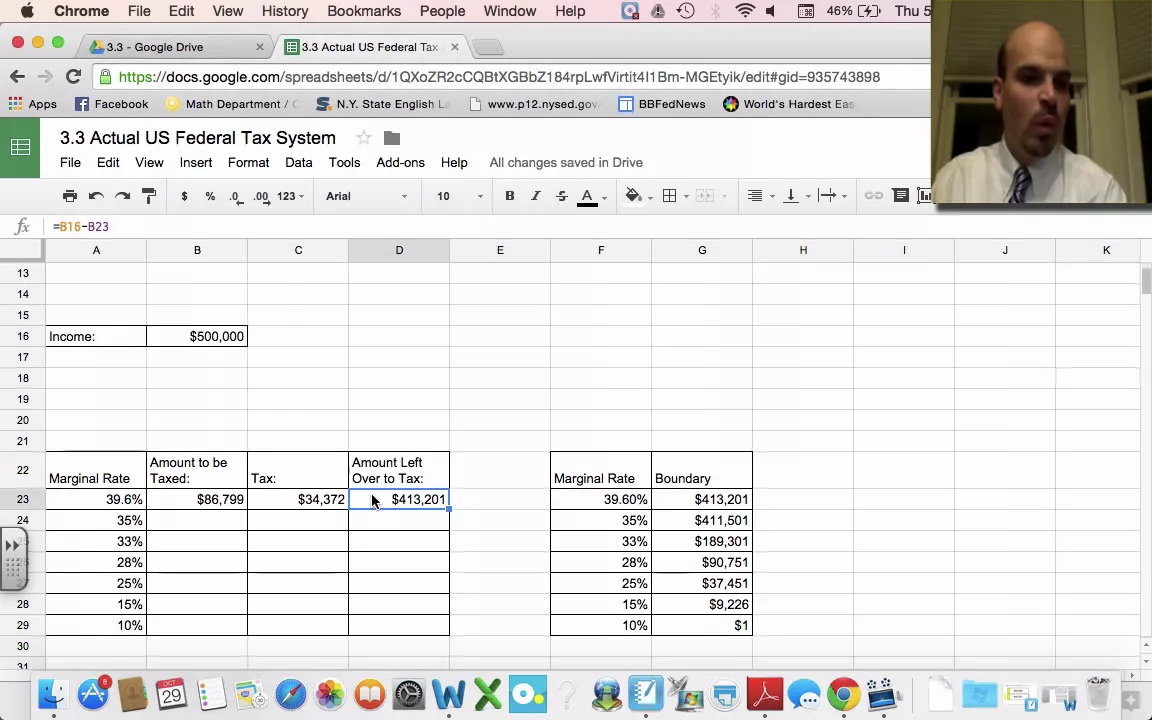
Task: Select column D header
Action: pos(399,251)
